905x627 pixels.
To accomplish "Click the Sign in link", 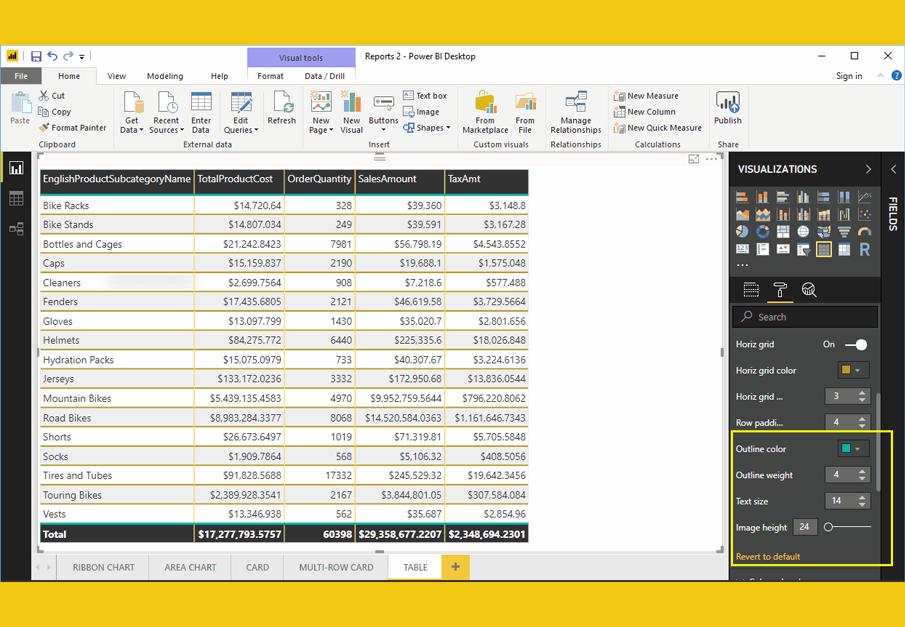I will 848,76.
